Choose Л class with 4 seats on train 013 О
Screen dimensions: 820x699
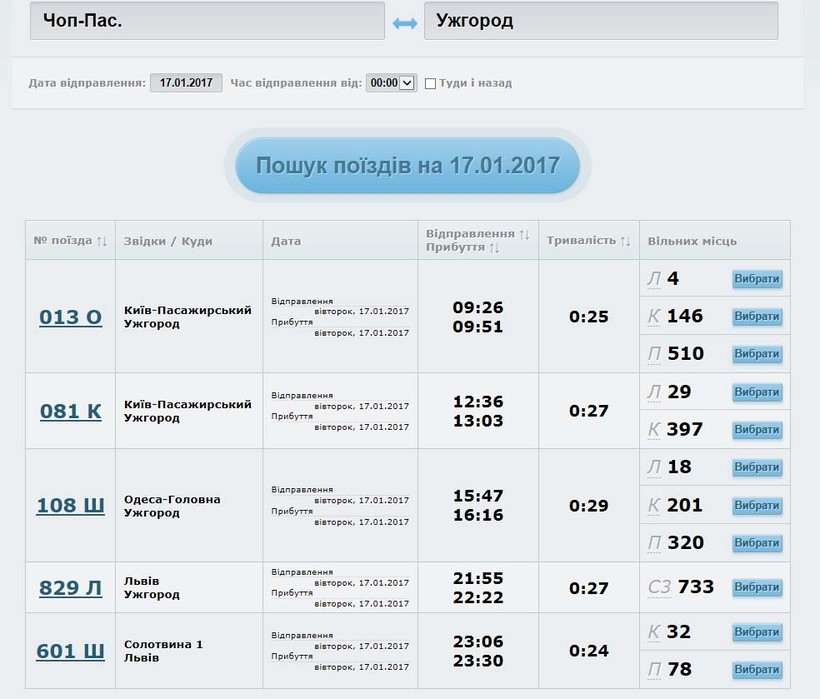click(756, 279)
